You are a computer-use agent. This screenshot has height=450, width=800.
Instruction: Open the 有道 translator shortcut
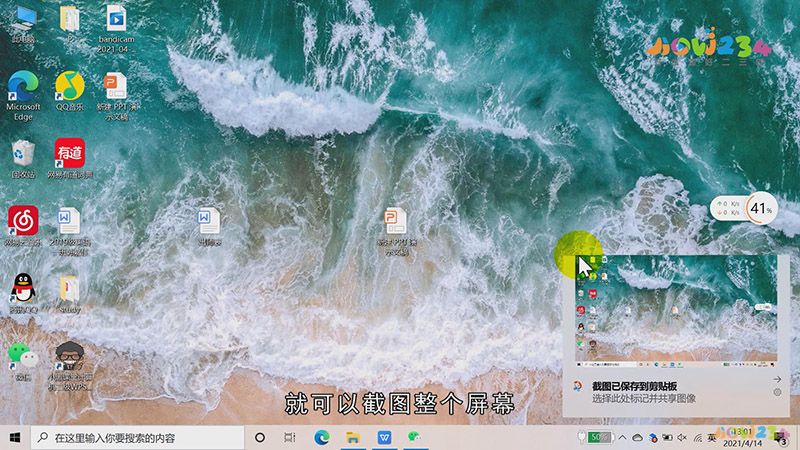click(x=69, y=158)
